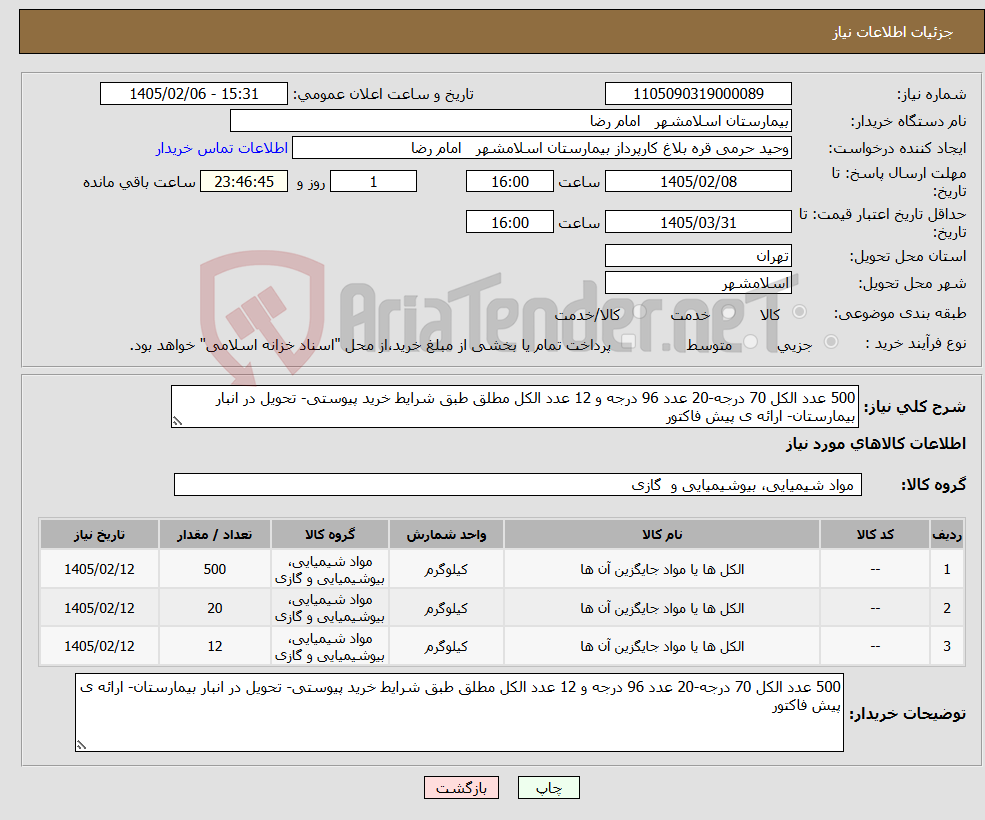Click the تاریخ نیاز column header
This screenshot has height=820, width=985.
coord(99,534)
